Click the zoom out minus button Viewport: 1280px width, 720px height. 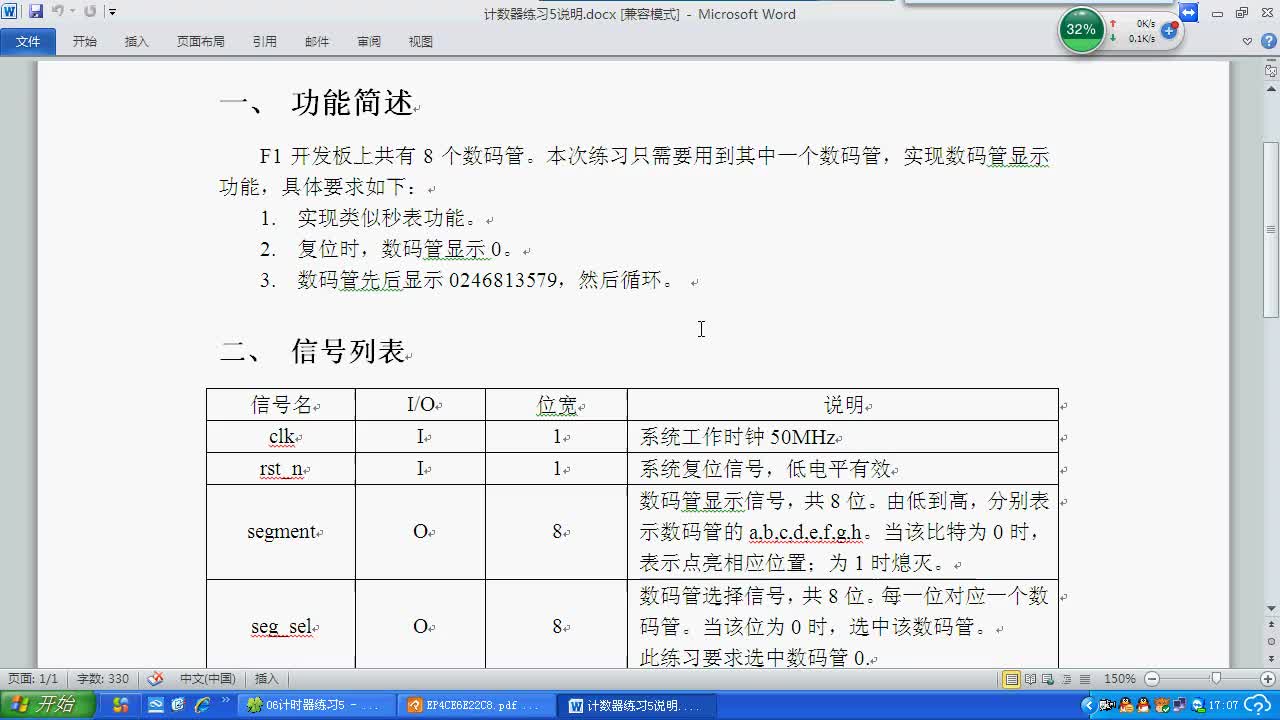(1151, 679)
